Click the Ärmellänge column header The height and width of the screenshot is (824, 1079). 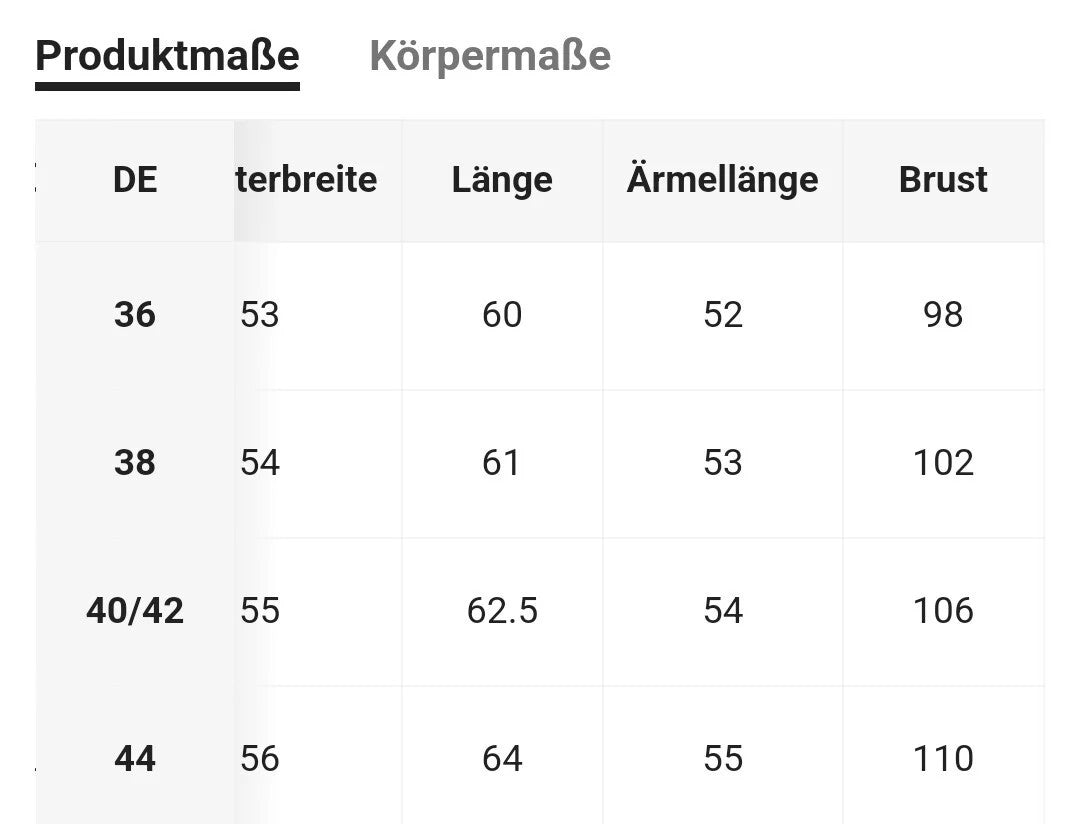coord(722,180)
